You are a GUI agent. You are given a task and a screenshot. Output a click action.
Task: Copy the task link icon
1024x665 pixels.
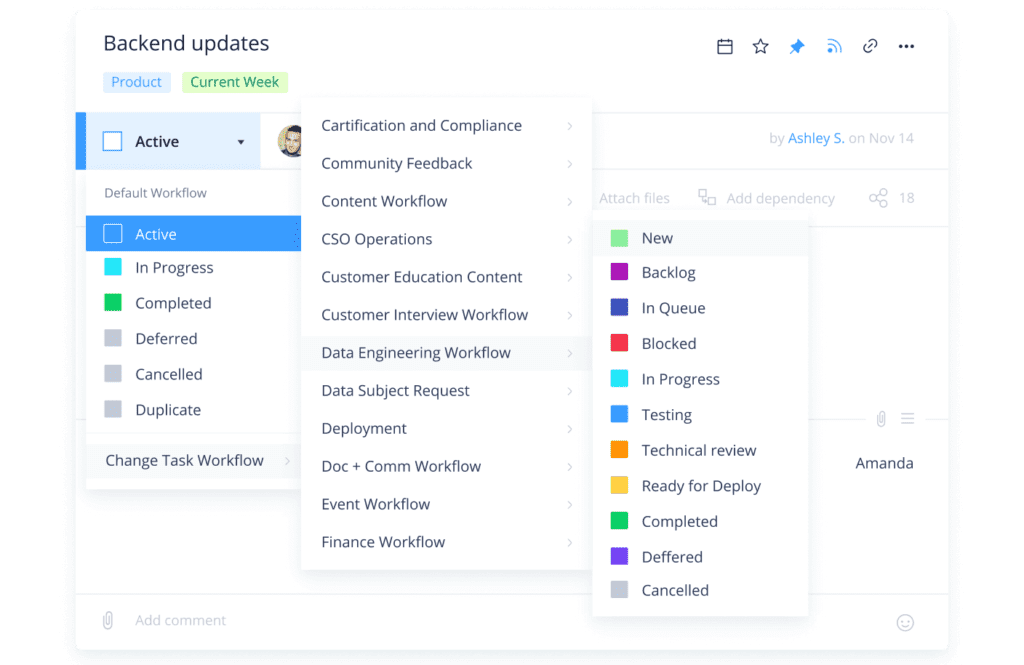coord(869,46)
